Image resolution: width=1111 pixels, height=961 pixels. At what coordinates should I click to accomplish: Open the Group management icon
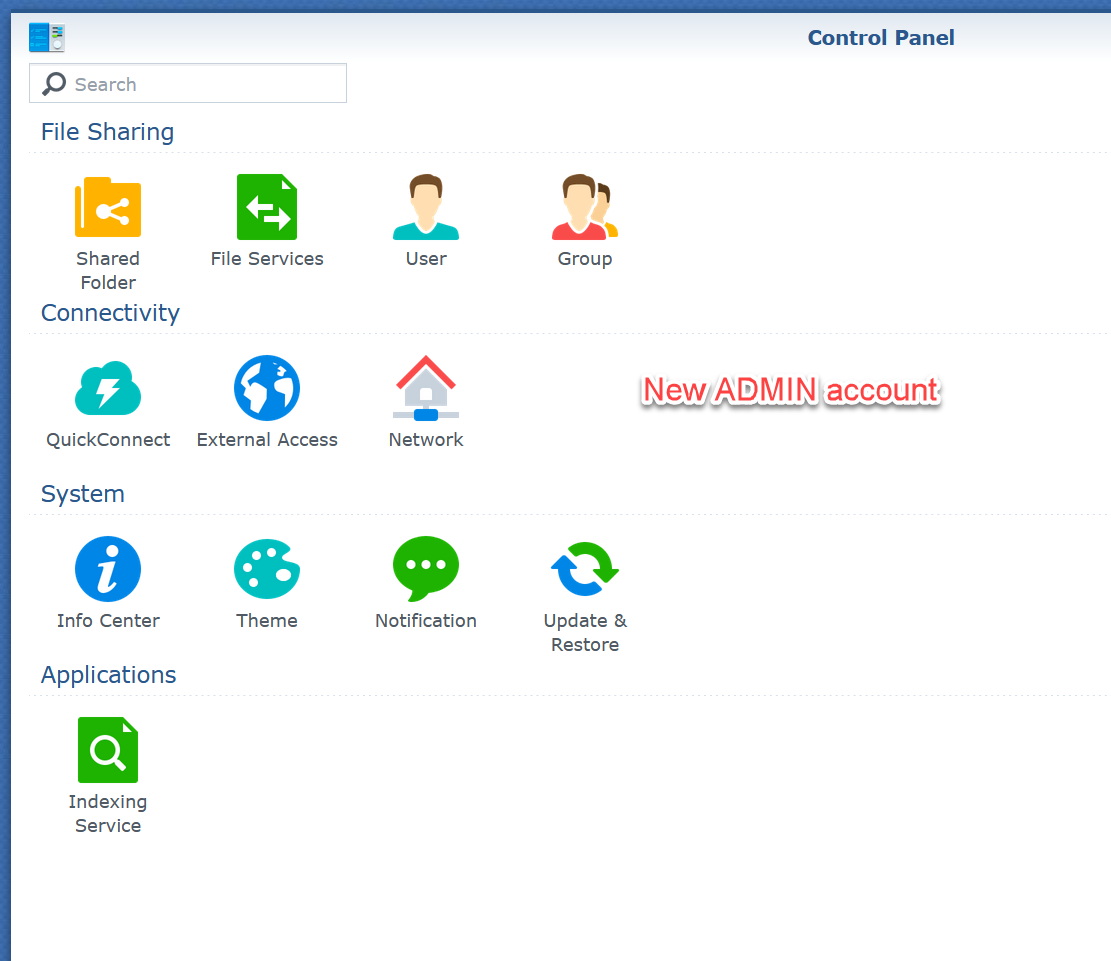pos(585,208)
